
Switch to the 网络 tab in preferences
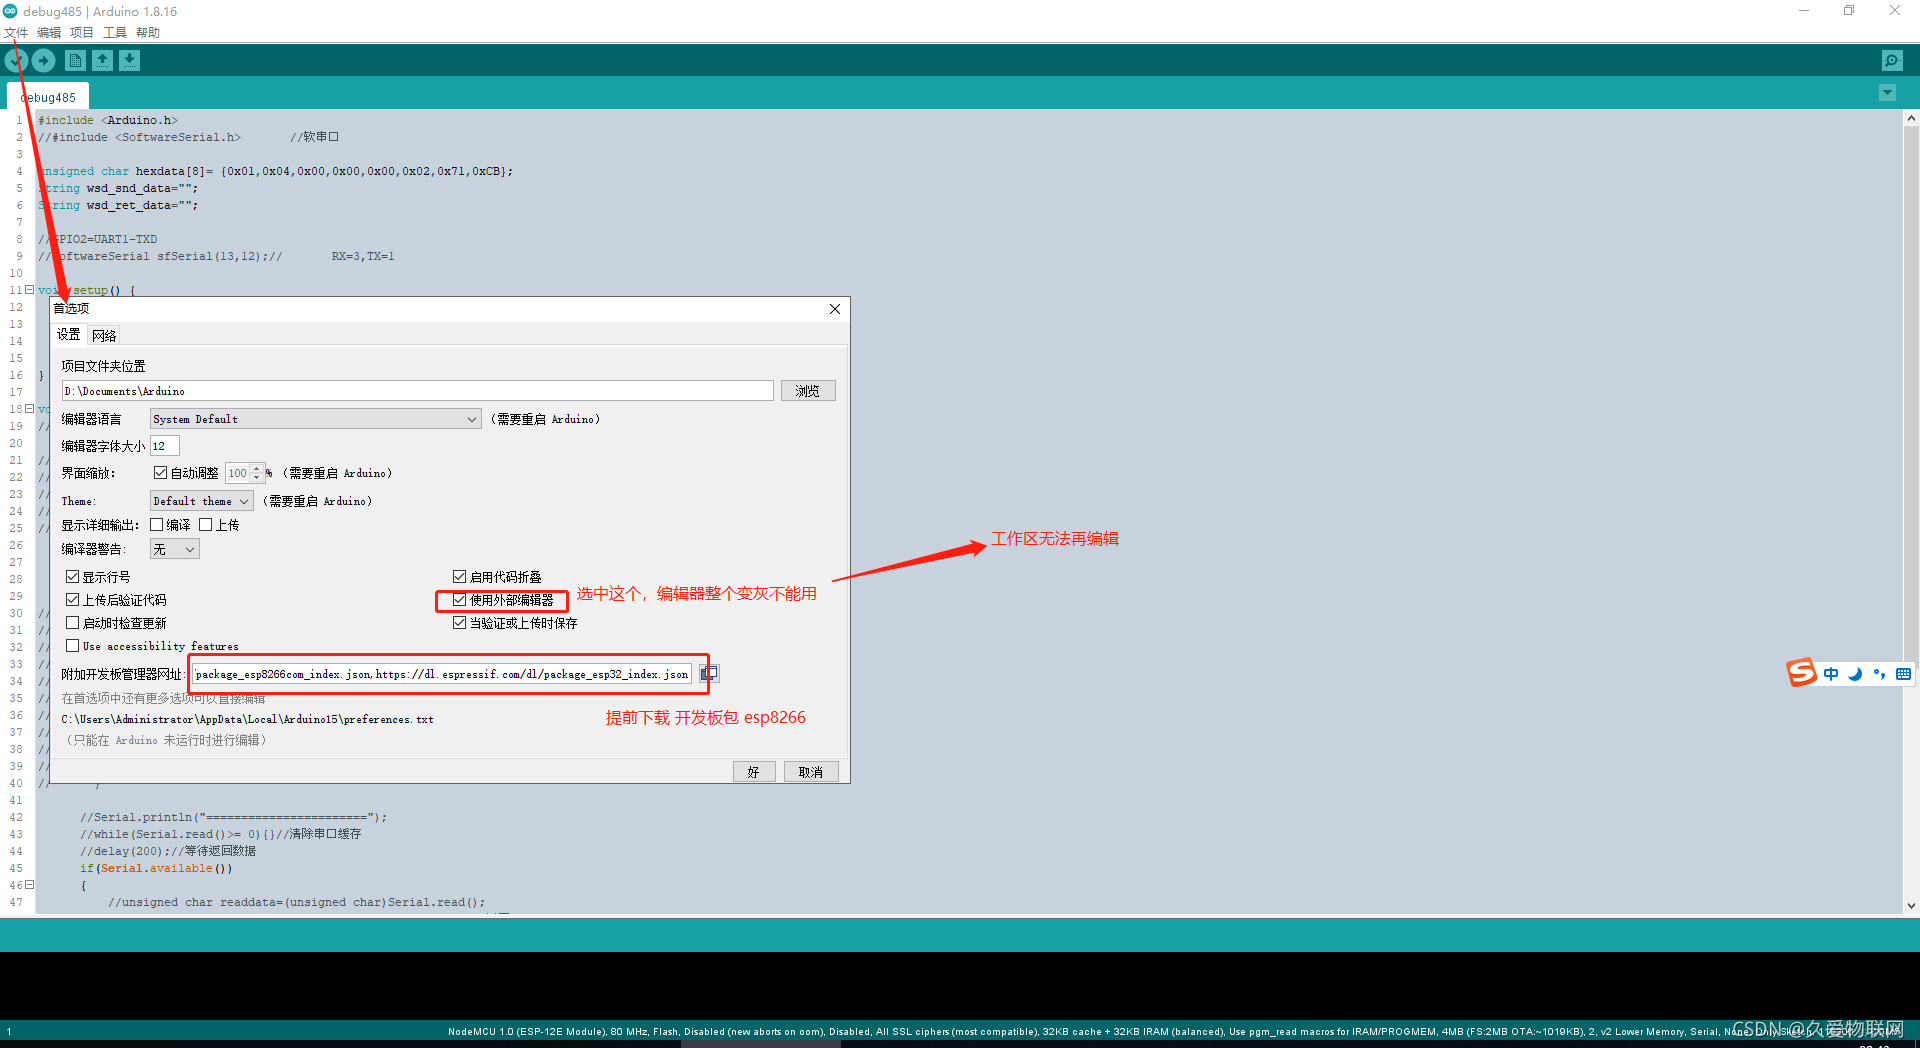(104, 336)
